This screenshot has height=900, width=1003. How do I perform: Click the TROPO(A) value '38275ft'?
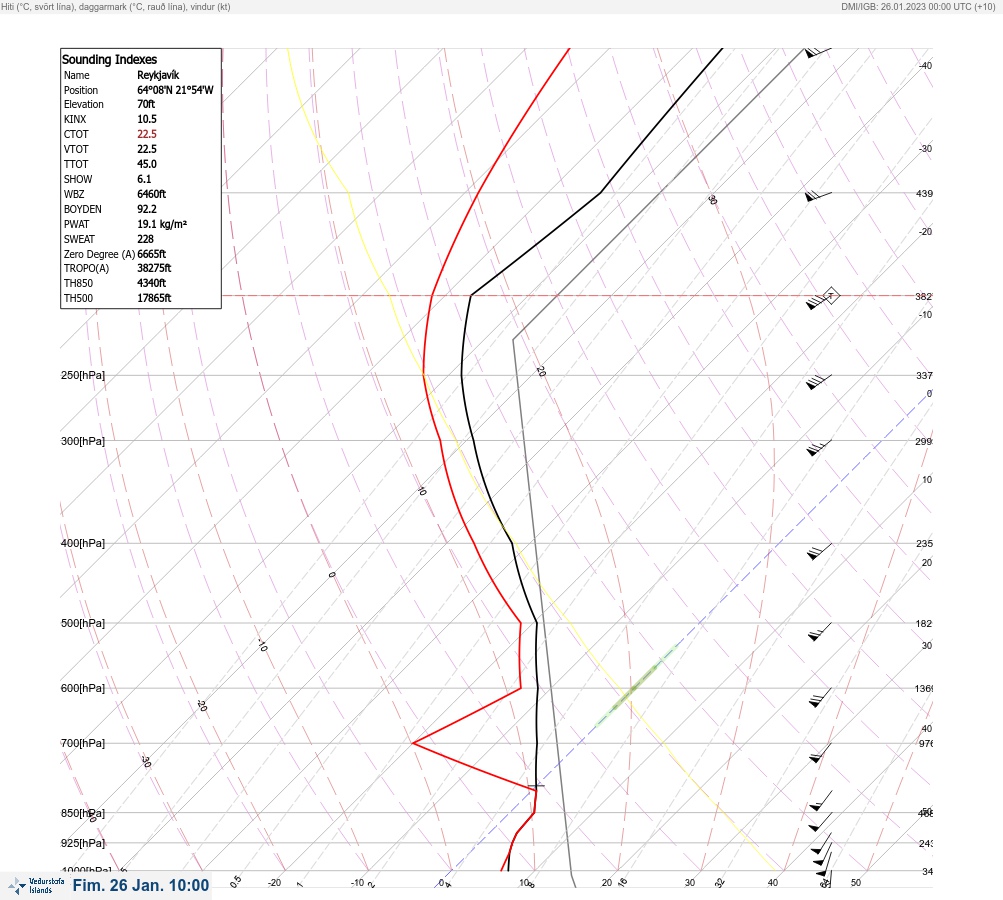pyautogui.click(x=154, y=268)
